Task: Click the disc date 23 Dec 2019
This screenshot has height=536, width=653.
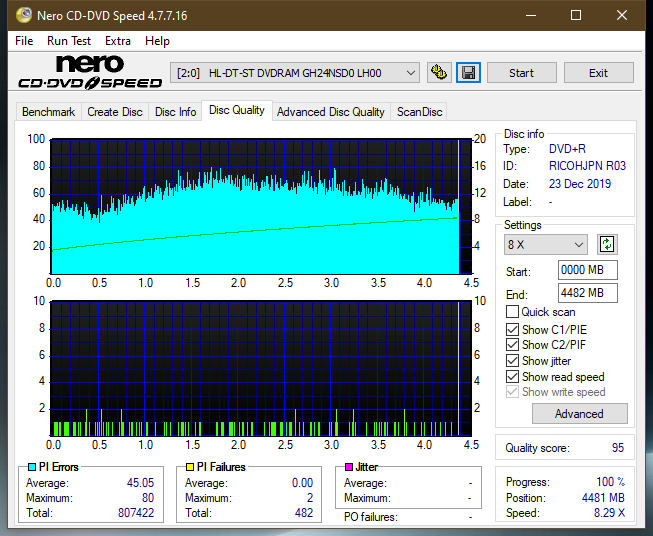Action: tap(580, 184)
